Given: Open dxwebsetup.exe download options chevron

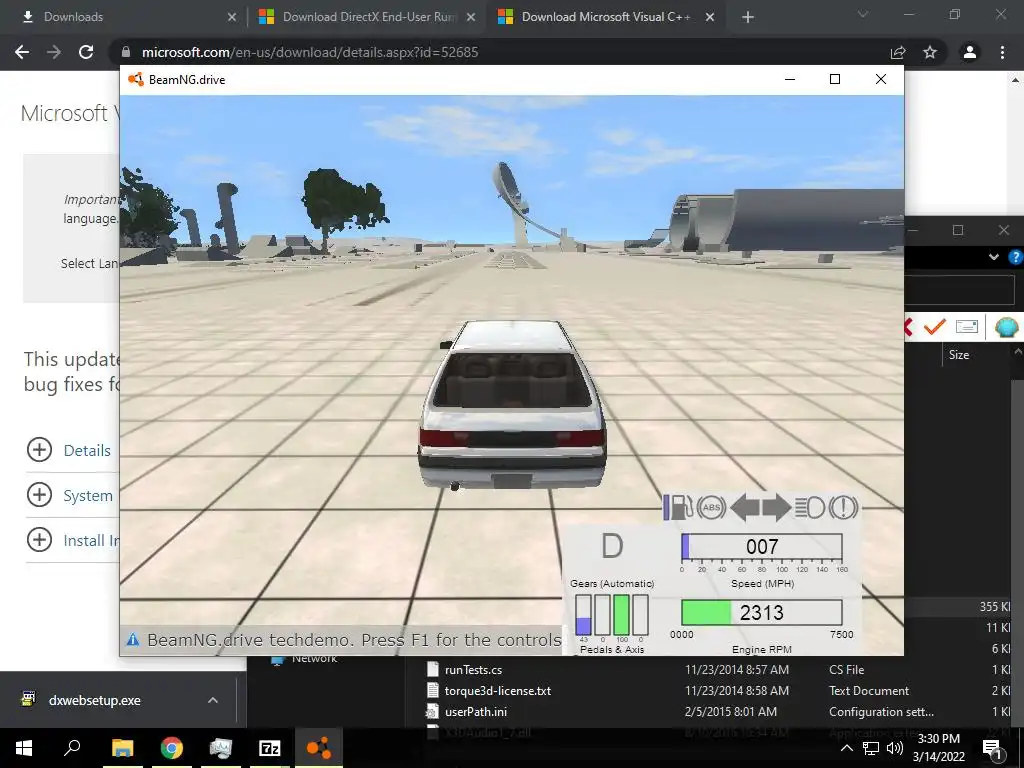Looking at the screenshot, I should (x=212, y=700).
